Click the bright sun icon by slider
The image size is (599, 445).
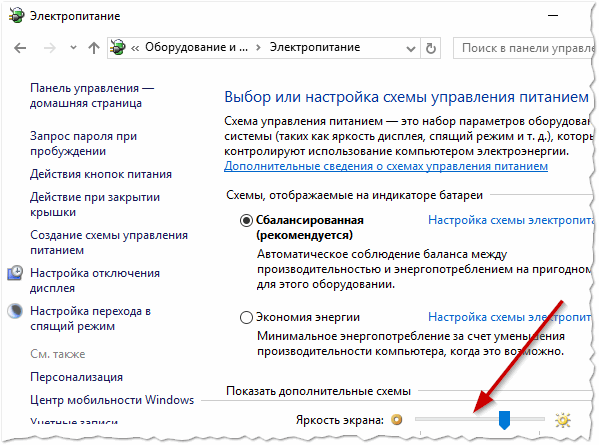563,420
